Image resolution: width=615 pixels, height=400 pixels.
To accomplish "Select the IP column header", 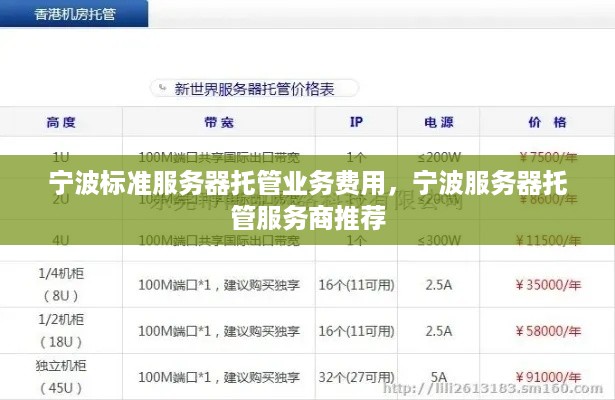I will coord(356,122).
